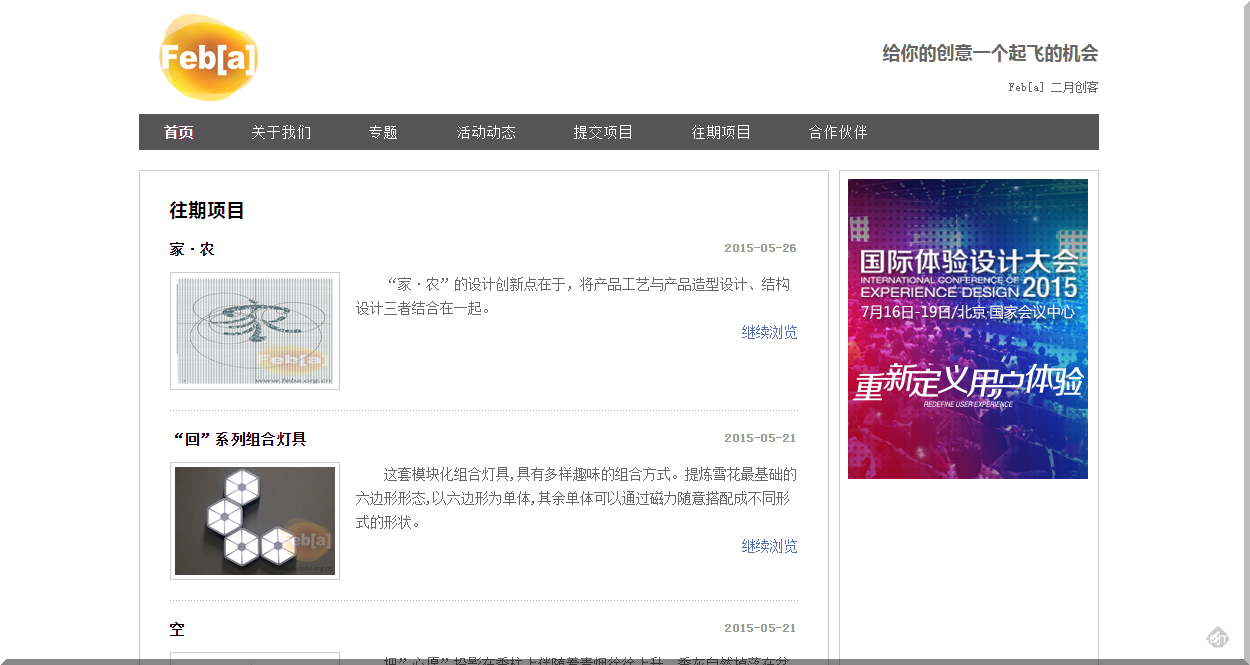Open the 家·农 project thumbnail image
The height and width of the screenshot is (665, 1250).
tap(255, 331)
